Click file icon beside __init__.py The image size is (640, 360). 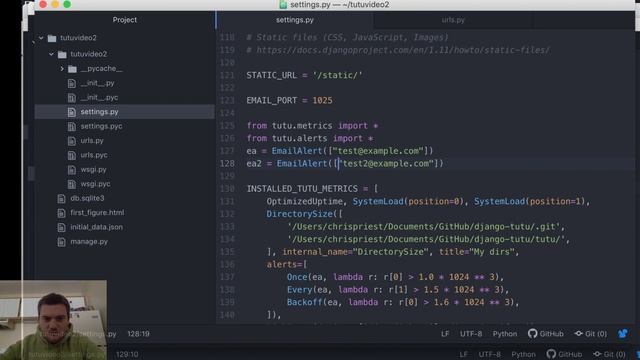72,83
